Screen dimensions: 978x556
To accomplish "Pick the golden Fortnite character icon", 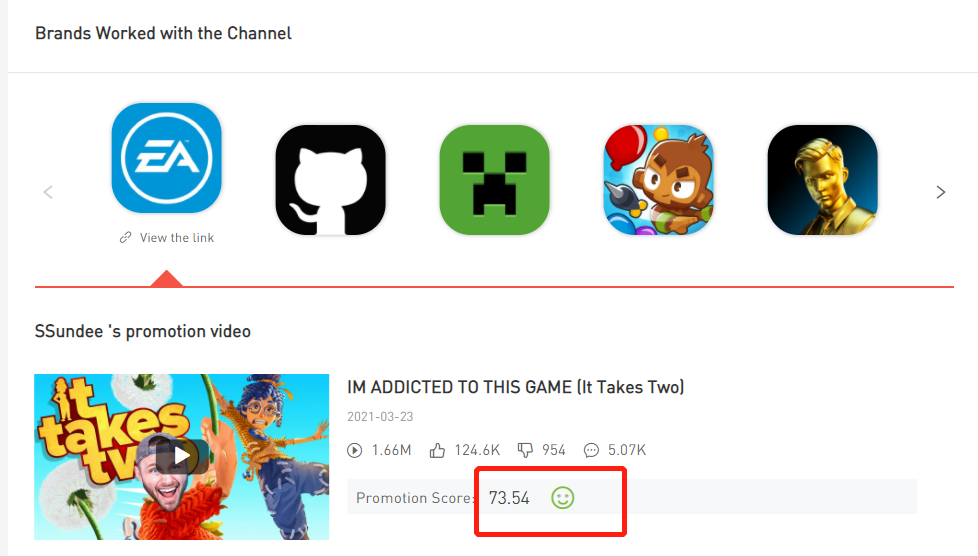I will [823, 180].
